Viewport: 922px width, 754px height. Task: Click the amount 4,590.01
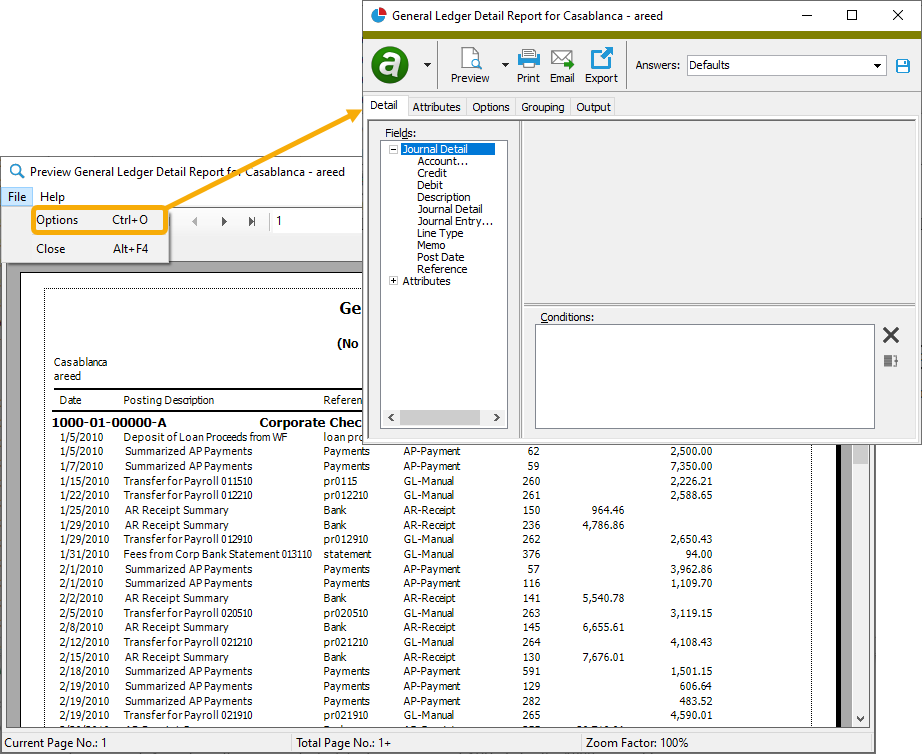tap(691, 716)
